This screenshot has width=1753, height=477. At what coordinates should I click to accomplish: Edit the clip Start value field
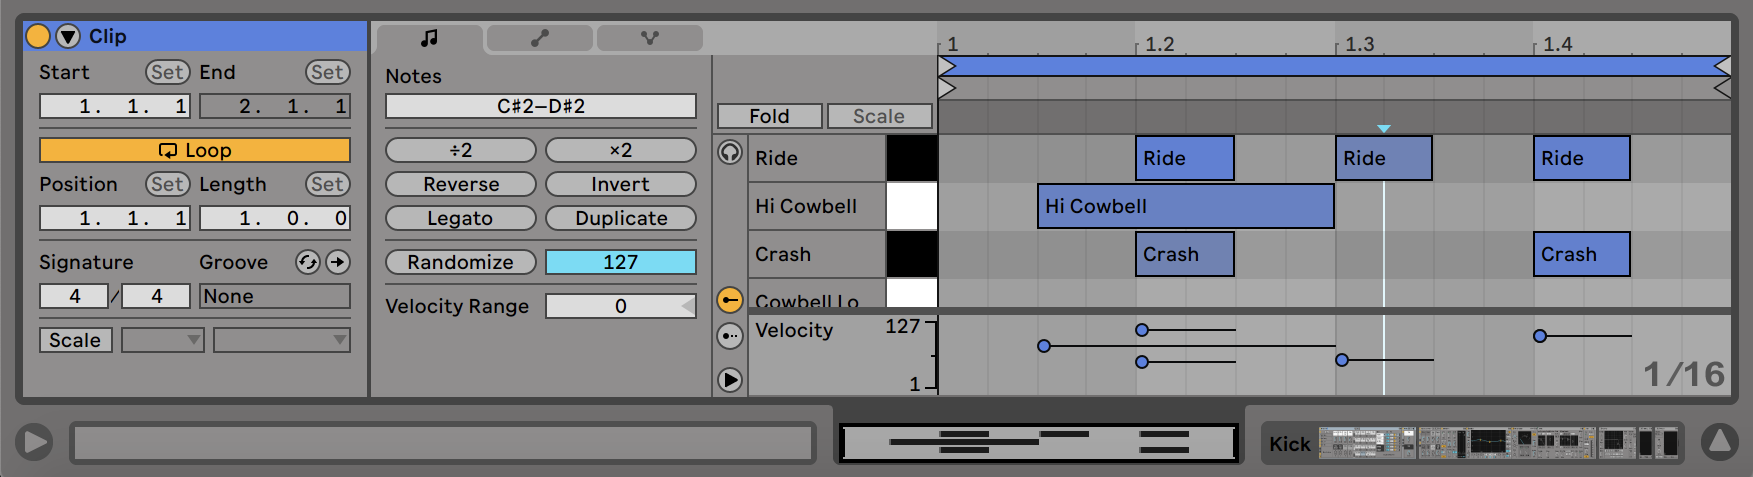pos(114,106)
